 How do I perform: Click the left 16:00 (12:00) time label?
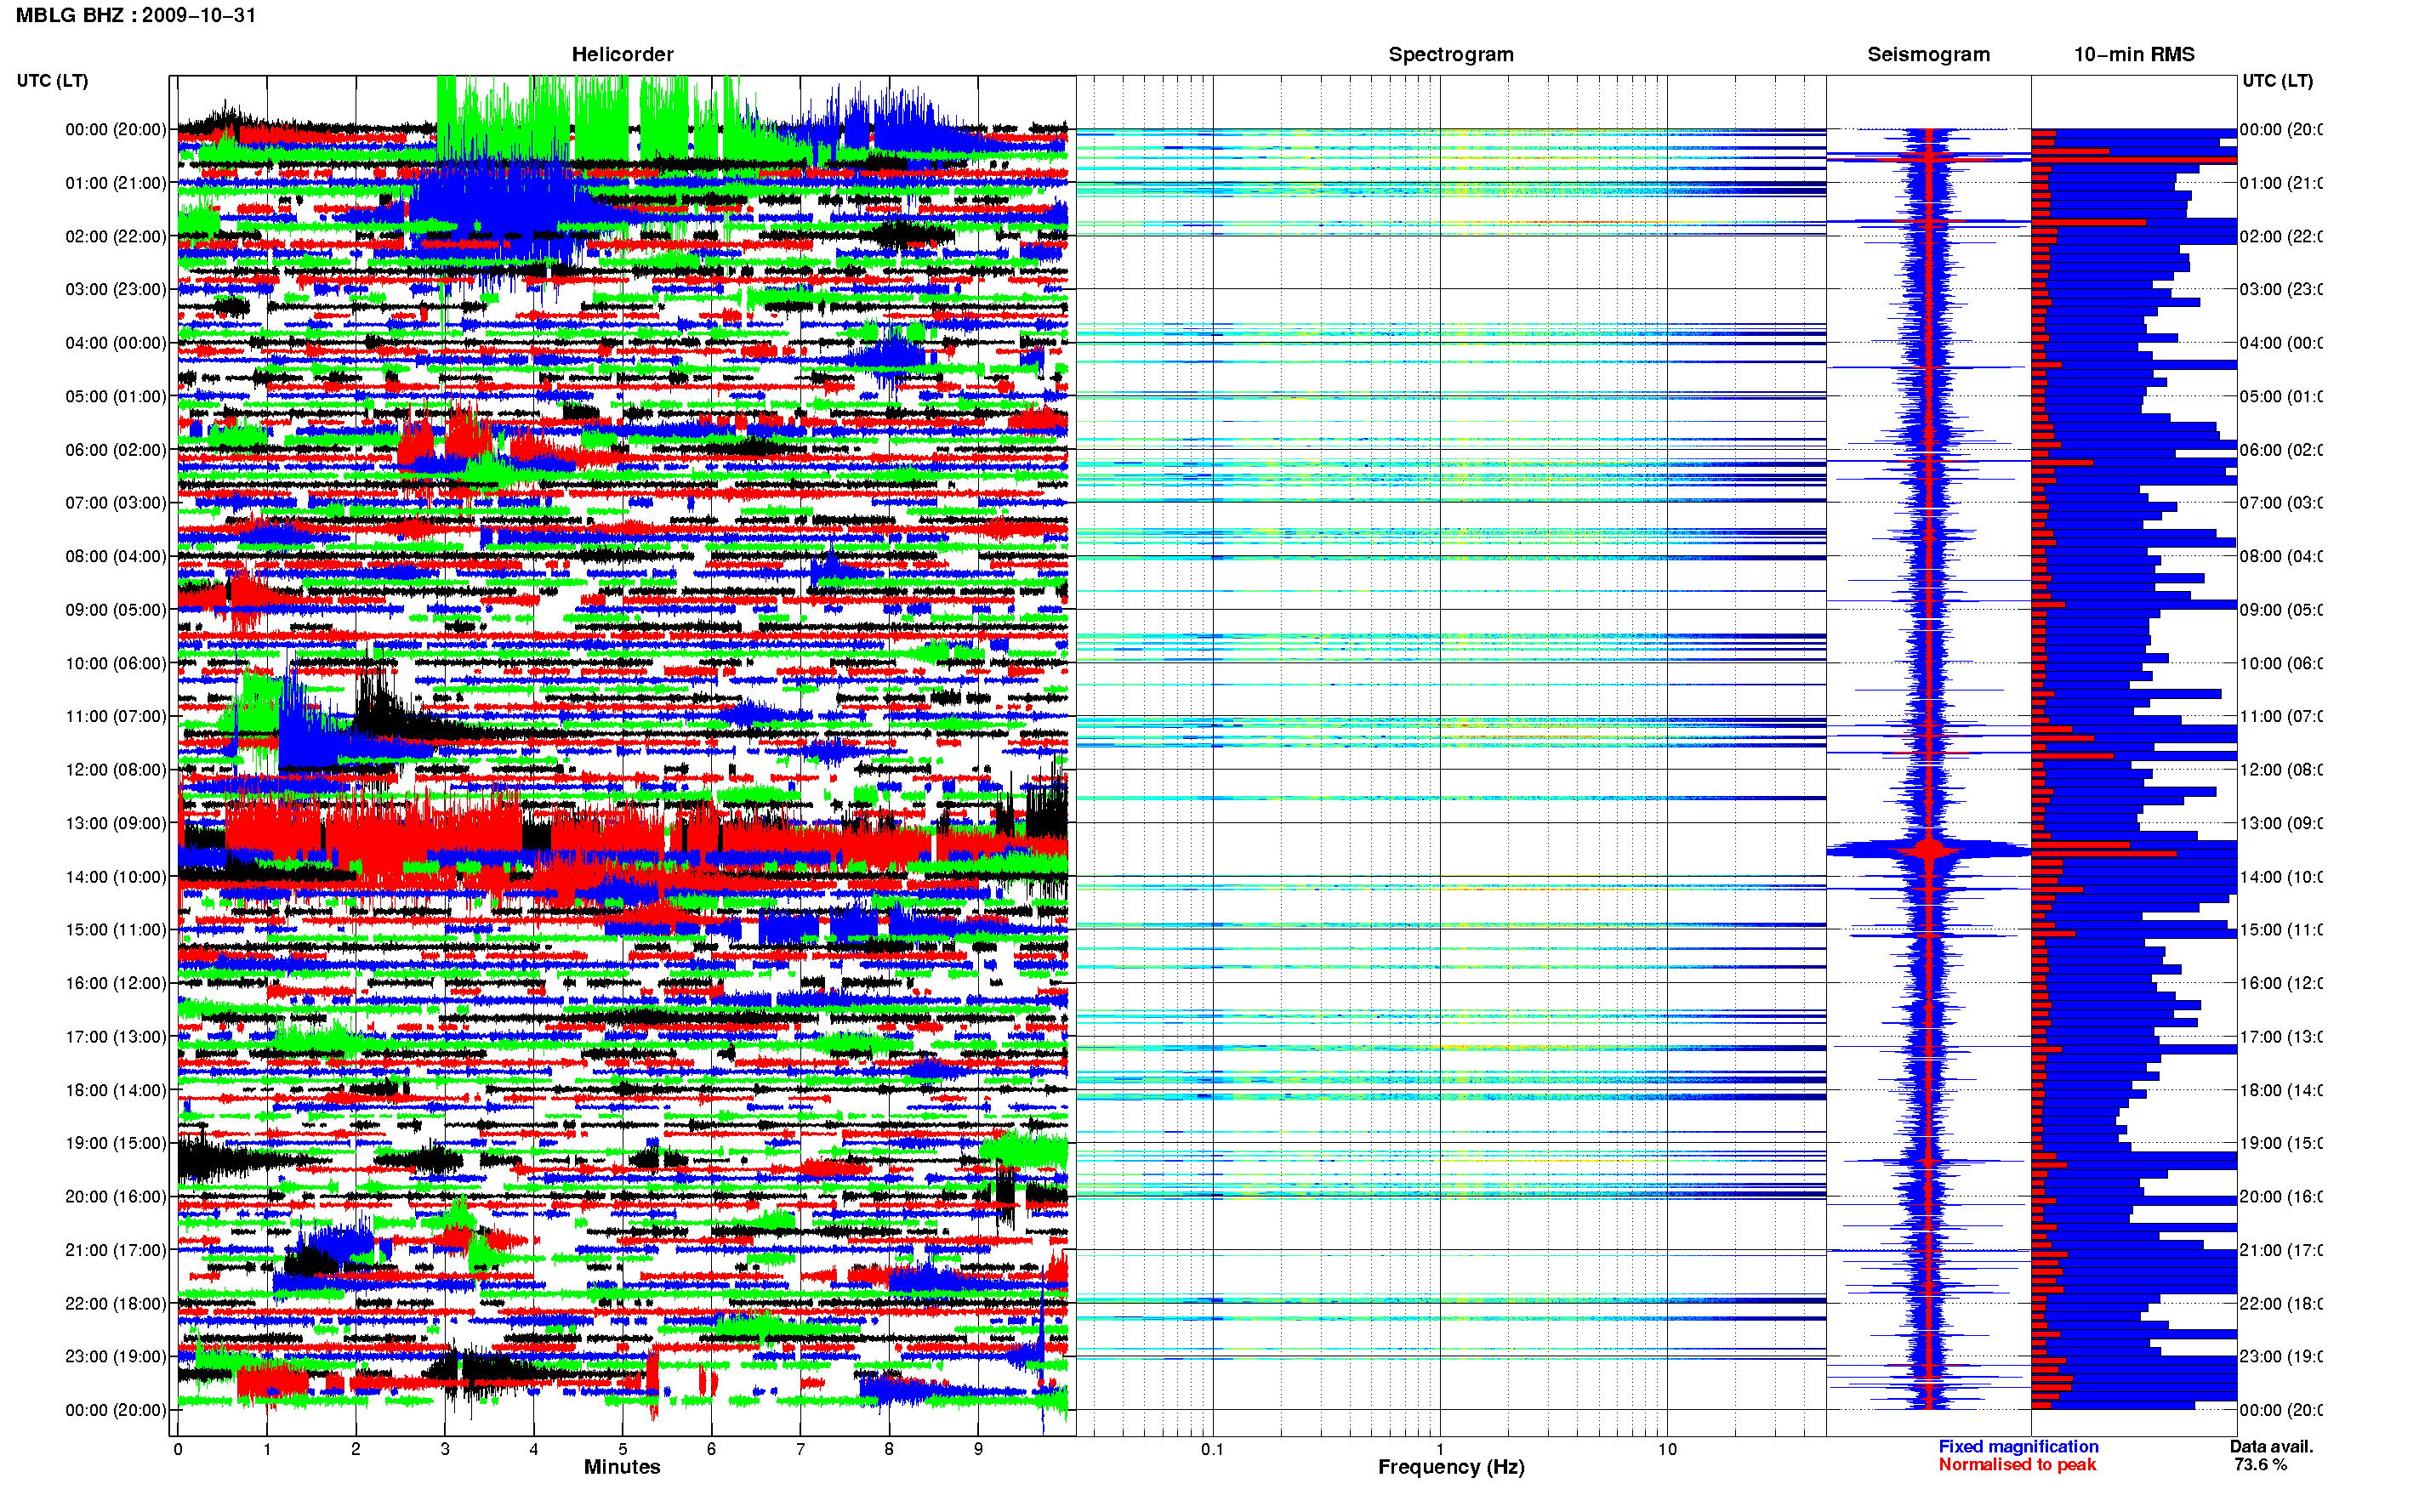pyautogui.click(x=116, y=983)
